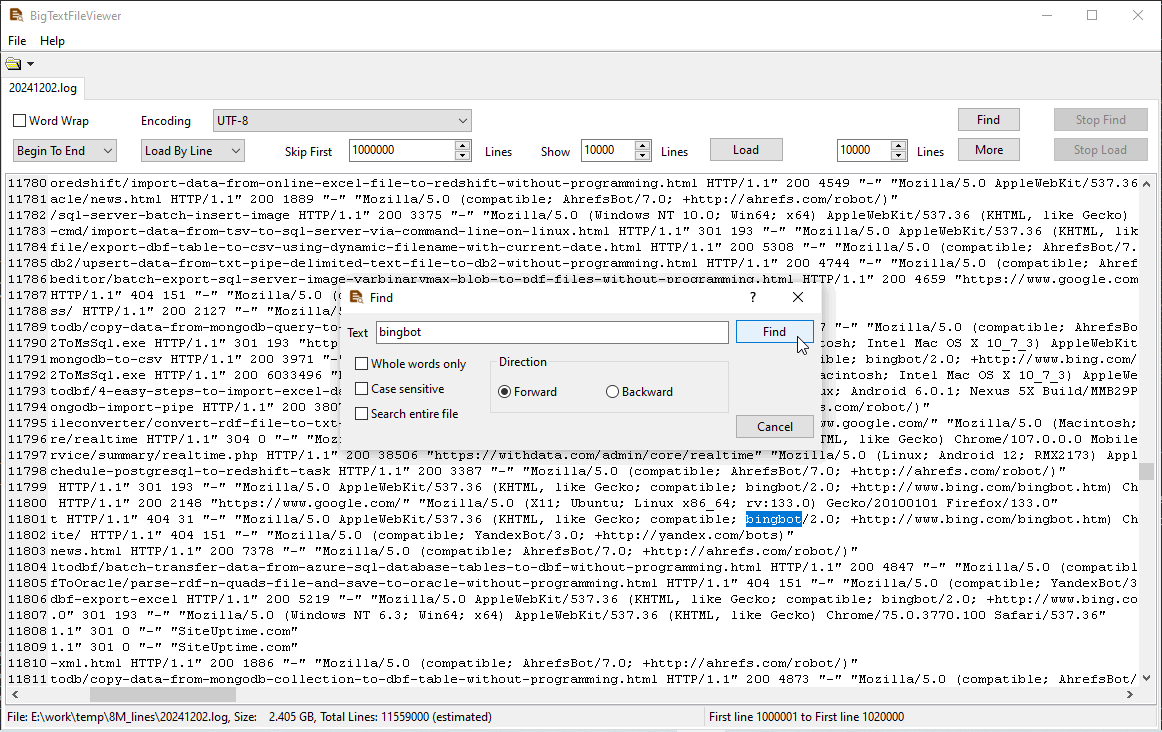Click the yellow open folder icon
This screenshot has width=1162, height=732.
coord(14,64)
